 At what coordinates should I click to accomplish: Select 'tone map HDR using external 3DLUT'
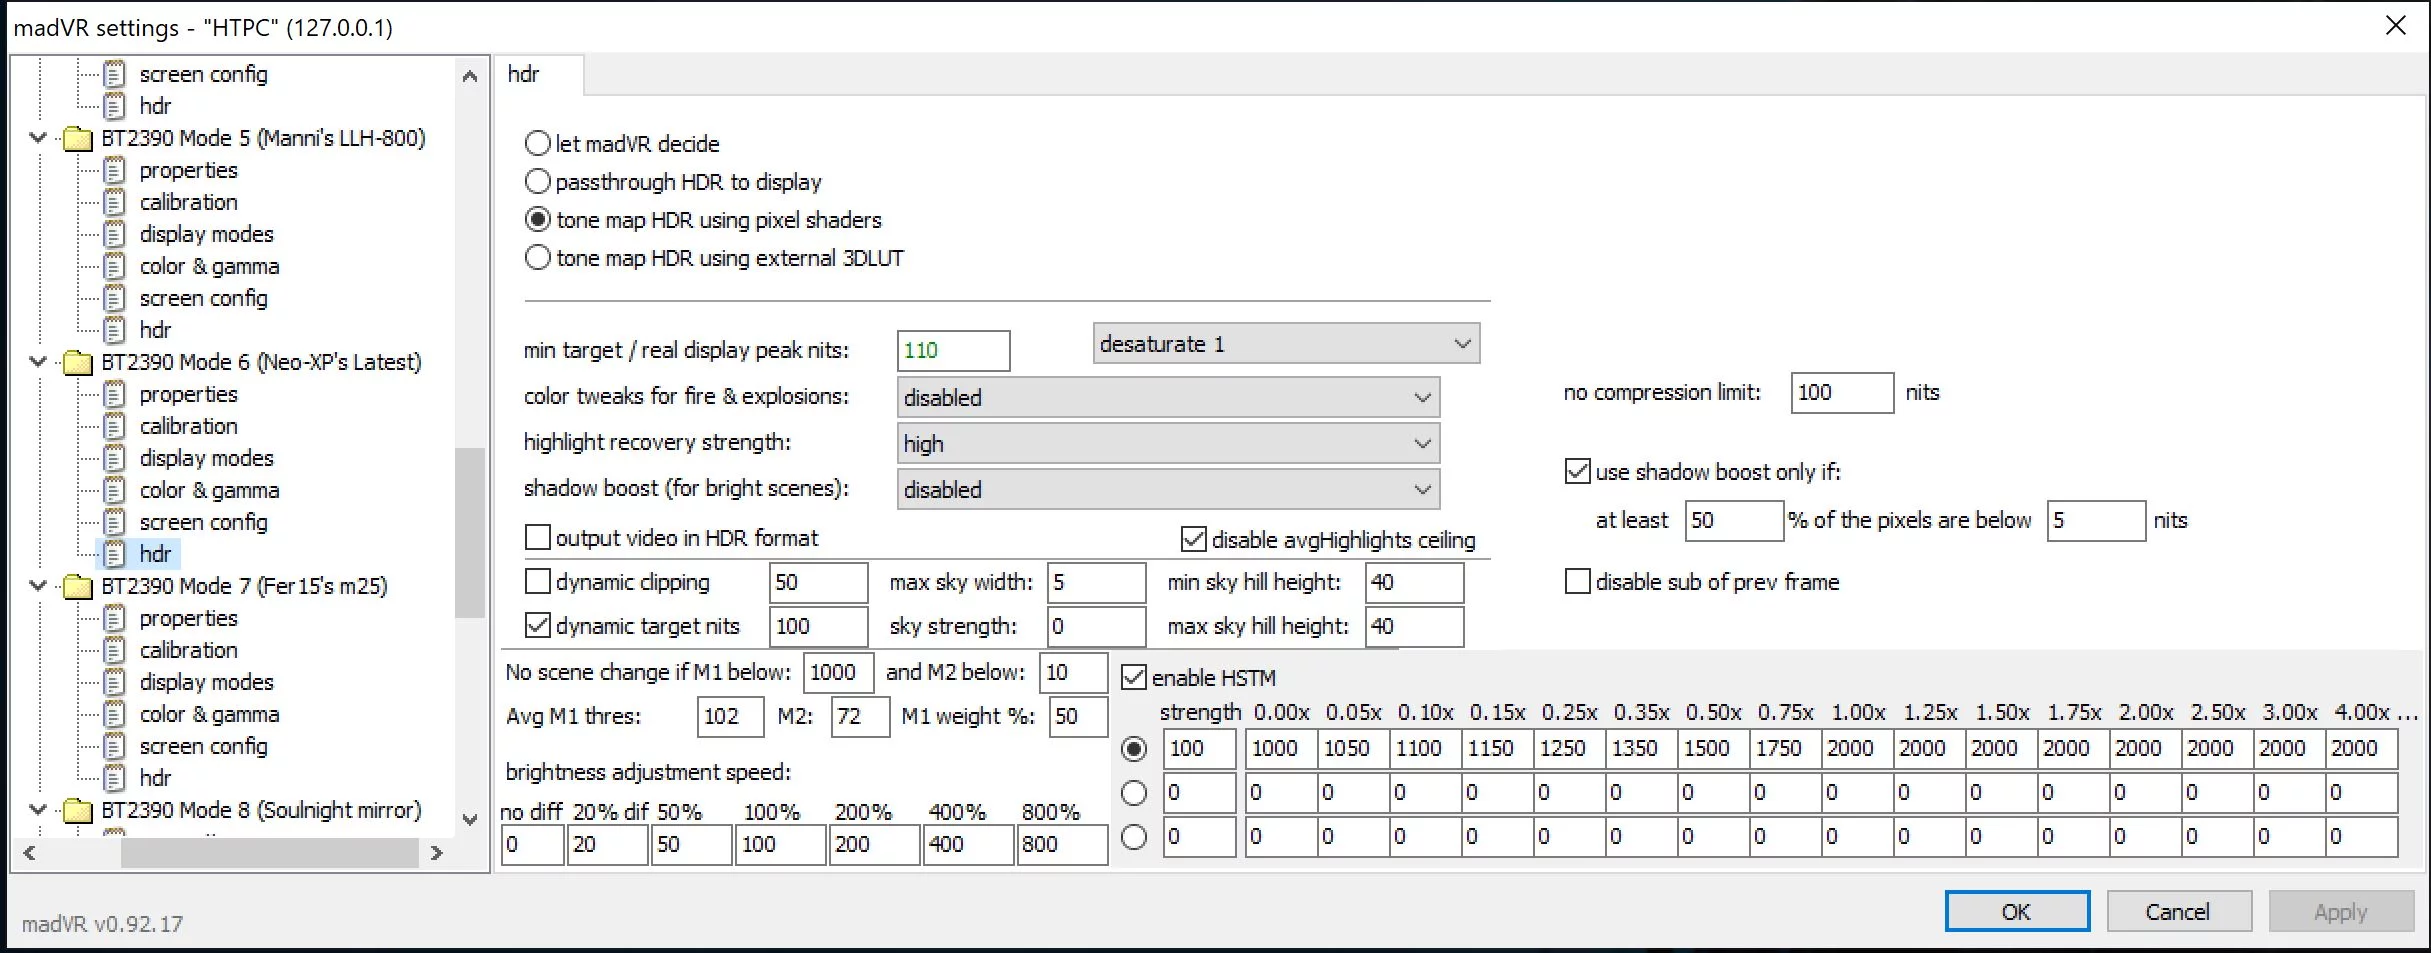click(x=538, y=257)
